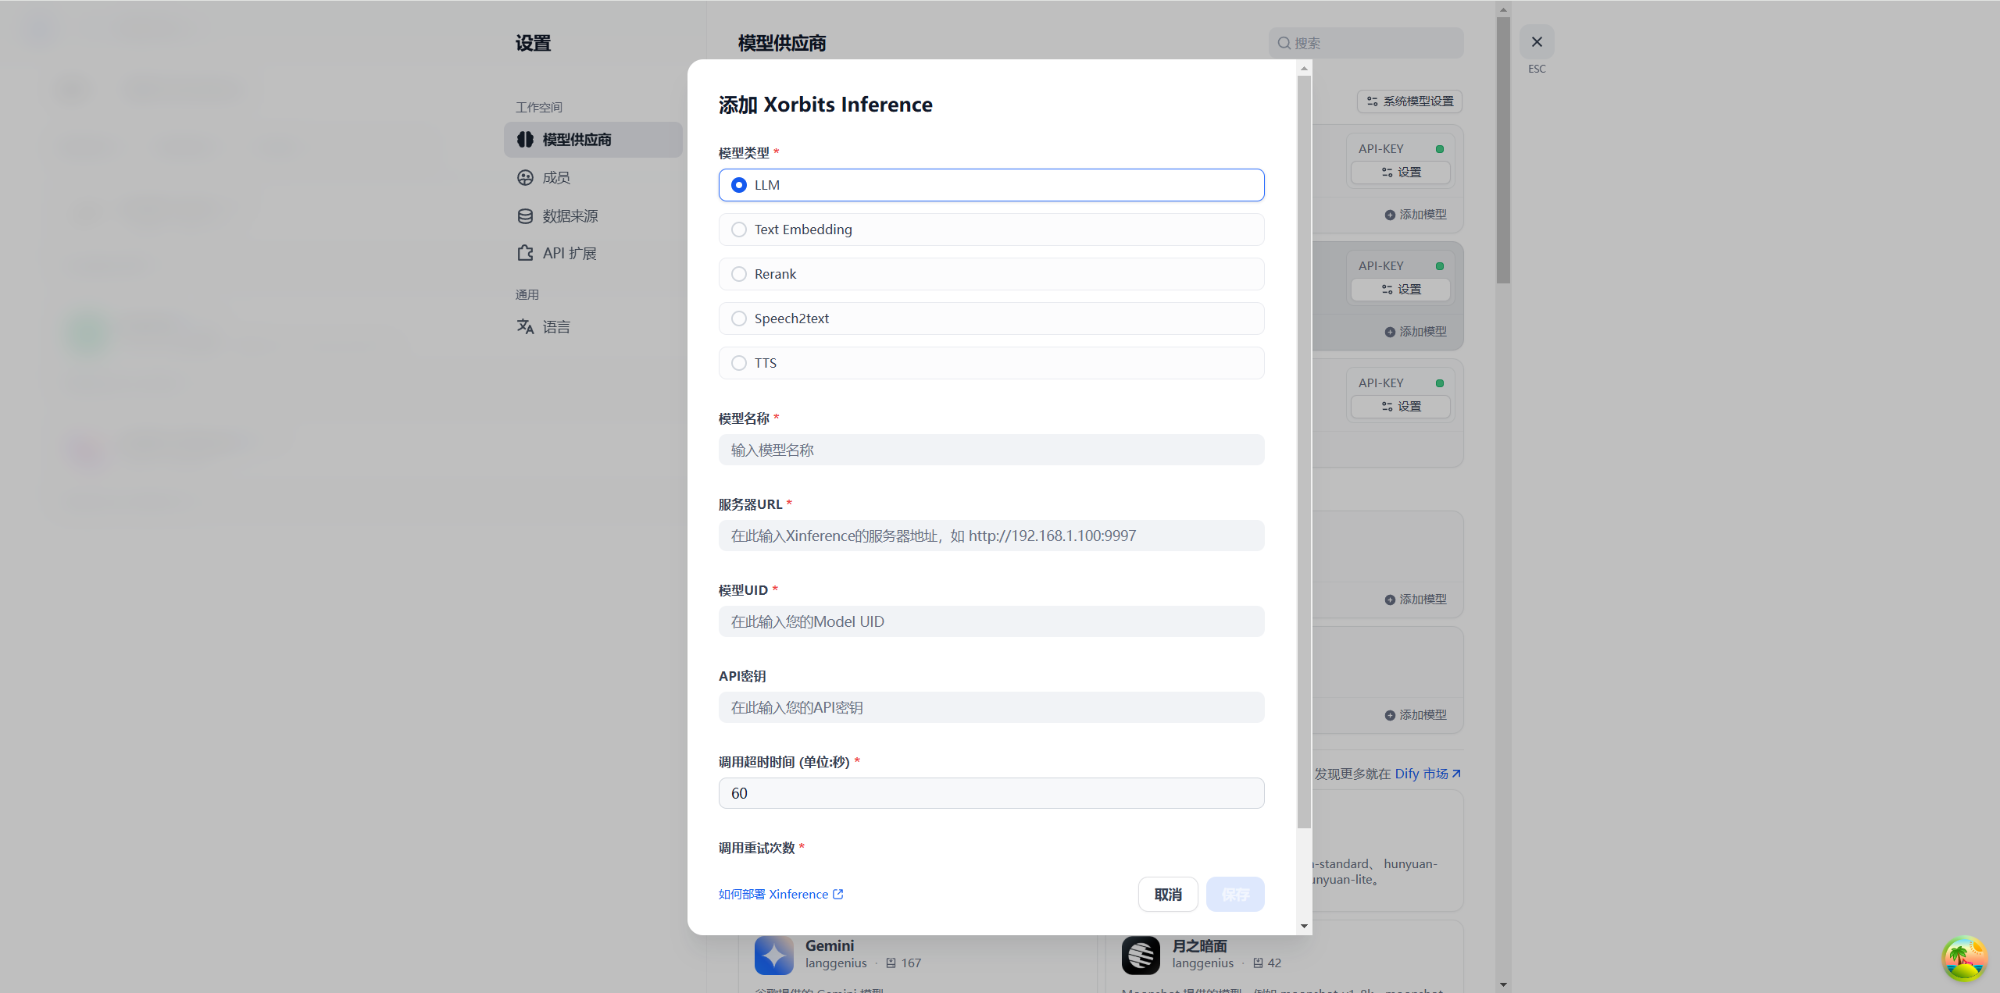Open 模型供应商 in settings sidebar
Screen dimensions: 2000x993
tap(593, 140)
